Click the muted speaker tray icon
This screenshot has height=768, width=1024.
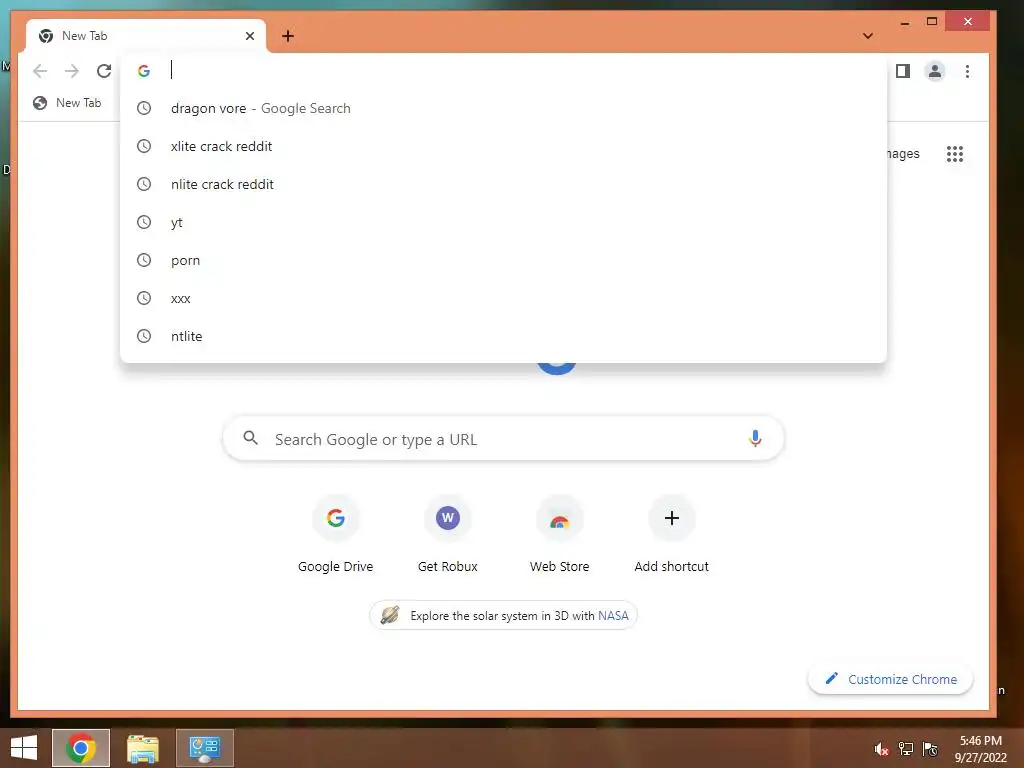(881, 749)
